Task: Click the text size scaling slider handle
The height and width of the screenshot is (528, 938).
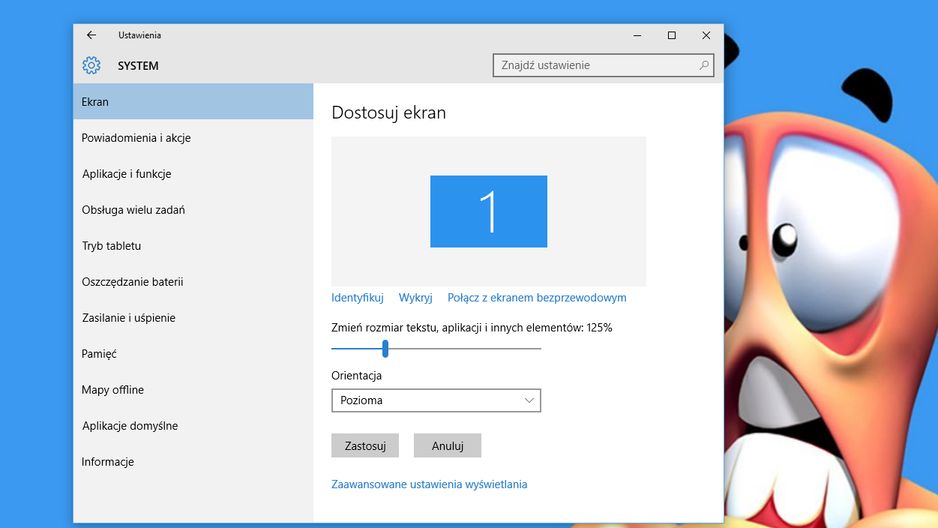Action: 385,349
